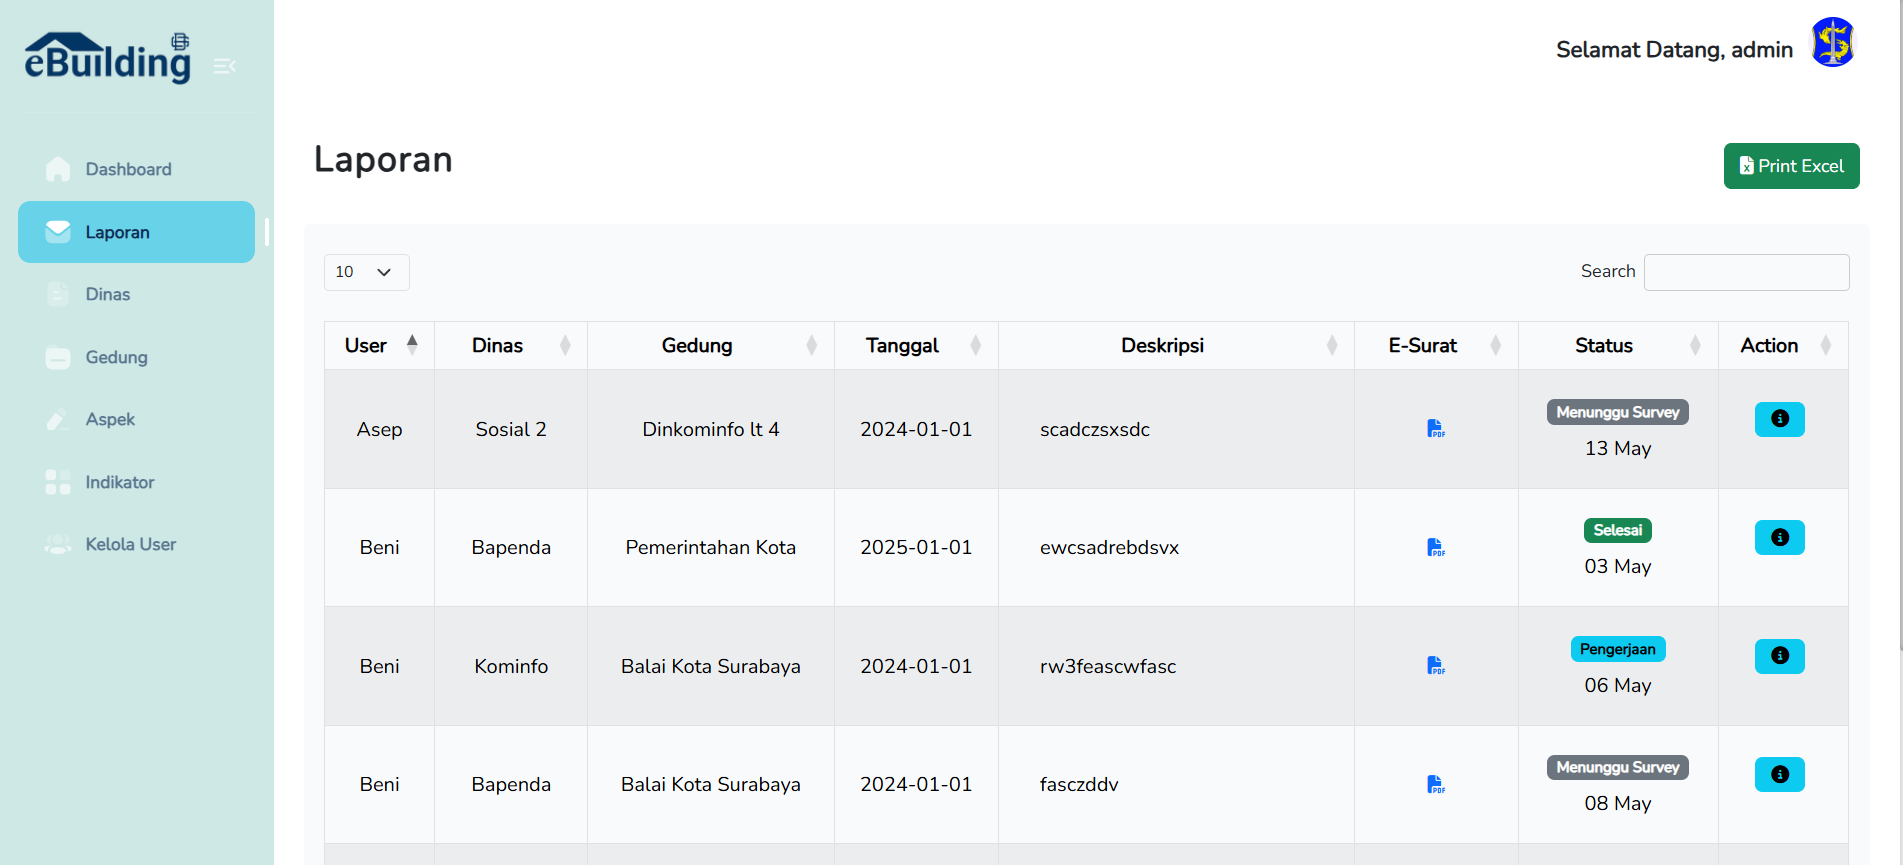Go to Dashboard in sidebar

[x=128, y=169]
